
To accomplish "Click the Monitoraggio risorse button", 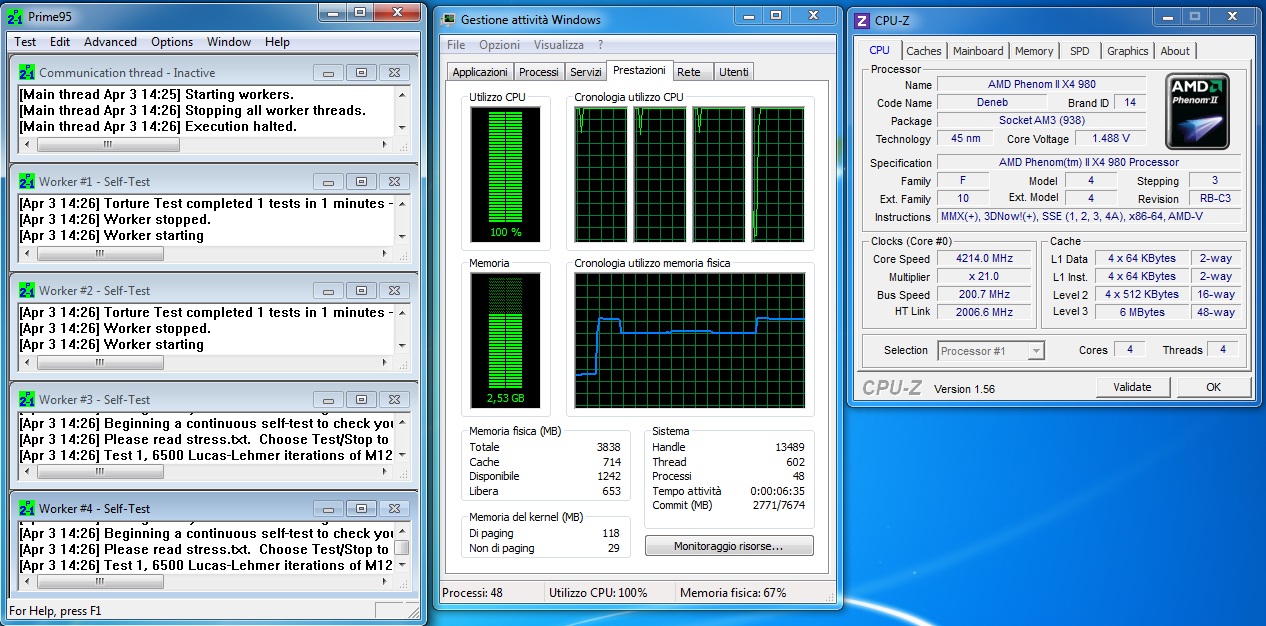I will (729, 546).
